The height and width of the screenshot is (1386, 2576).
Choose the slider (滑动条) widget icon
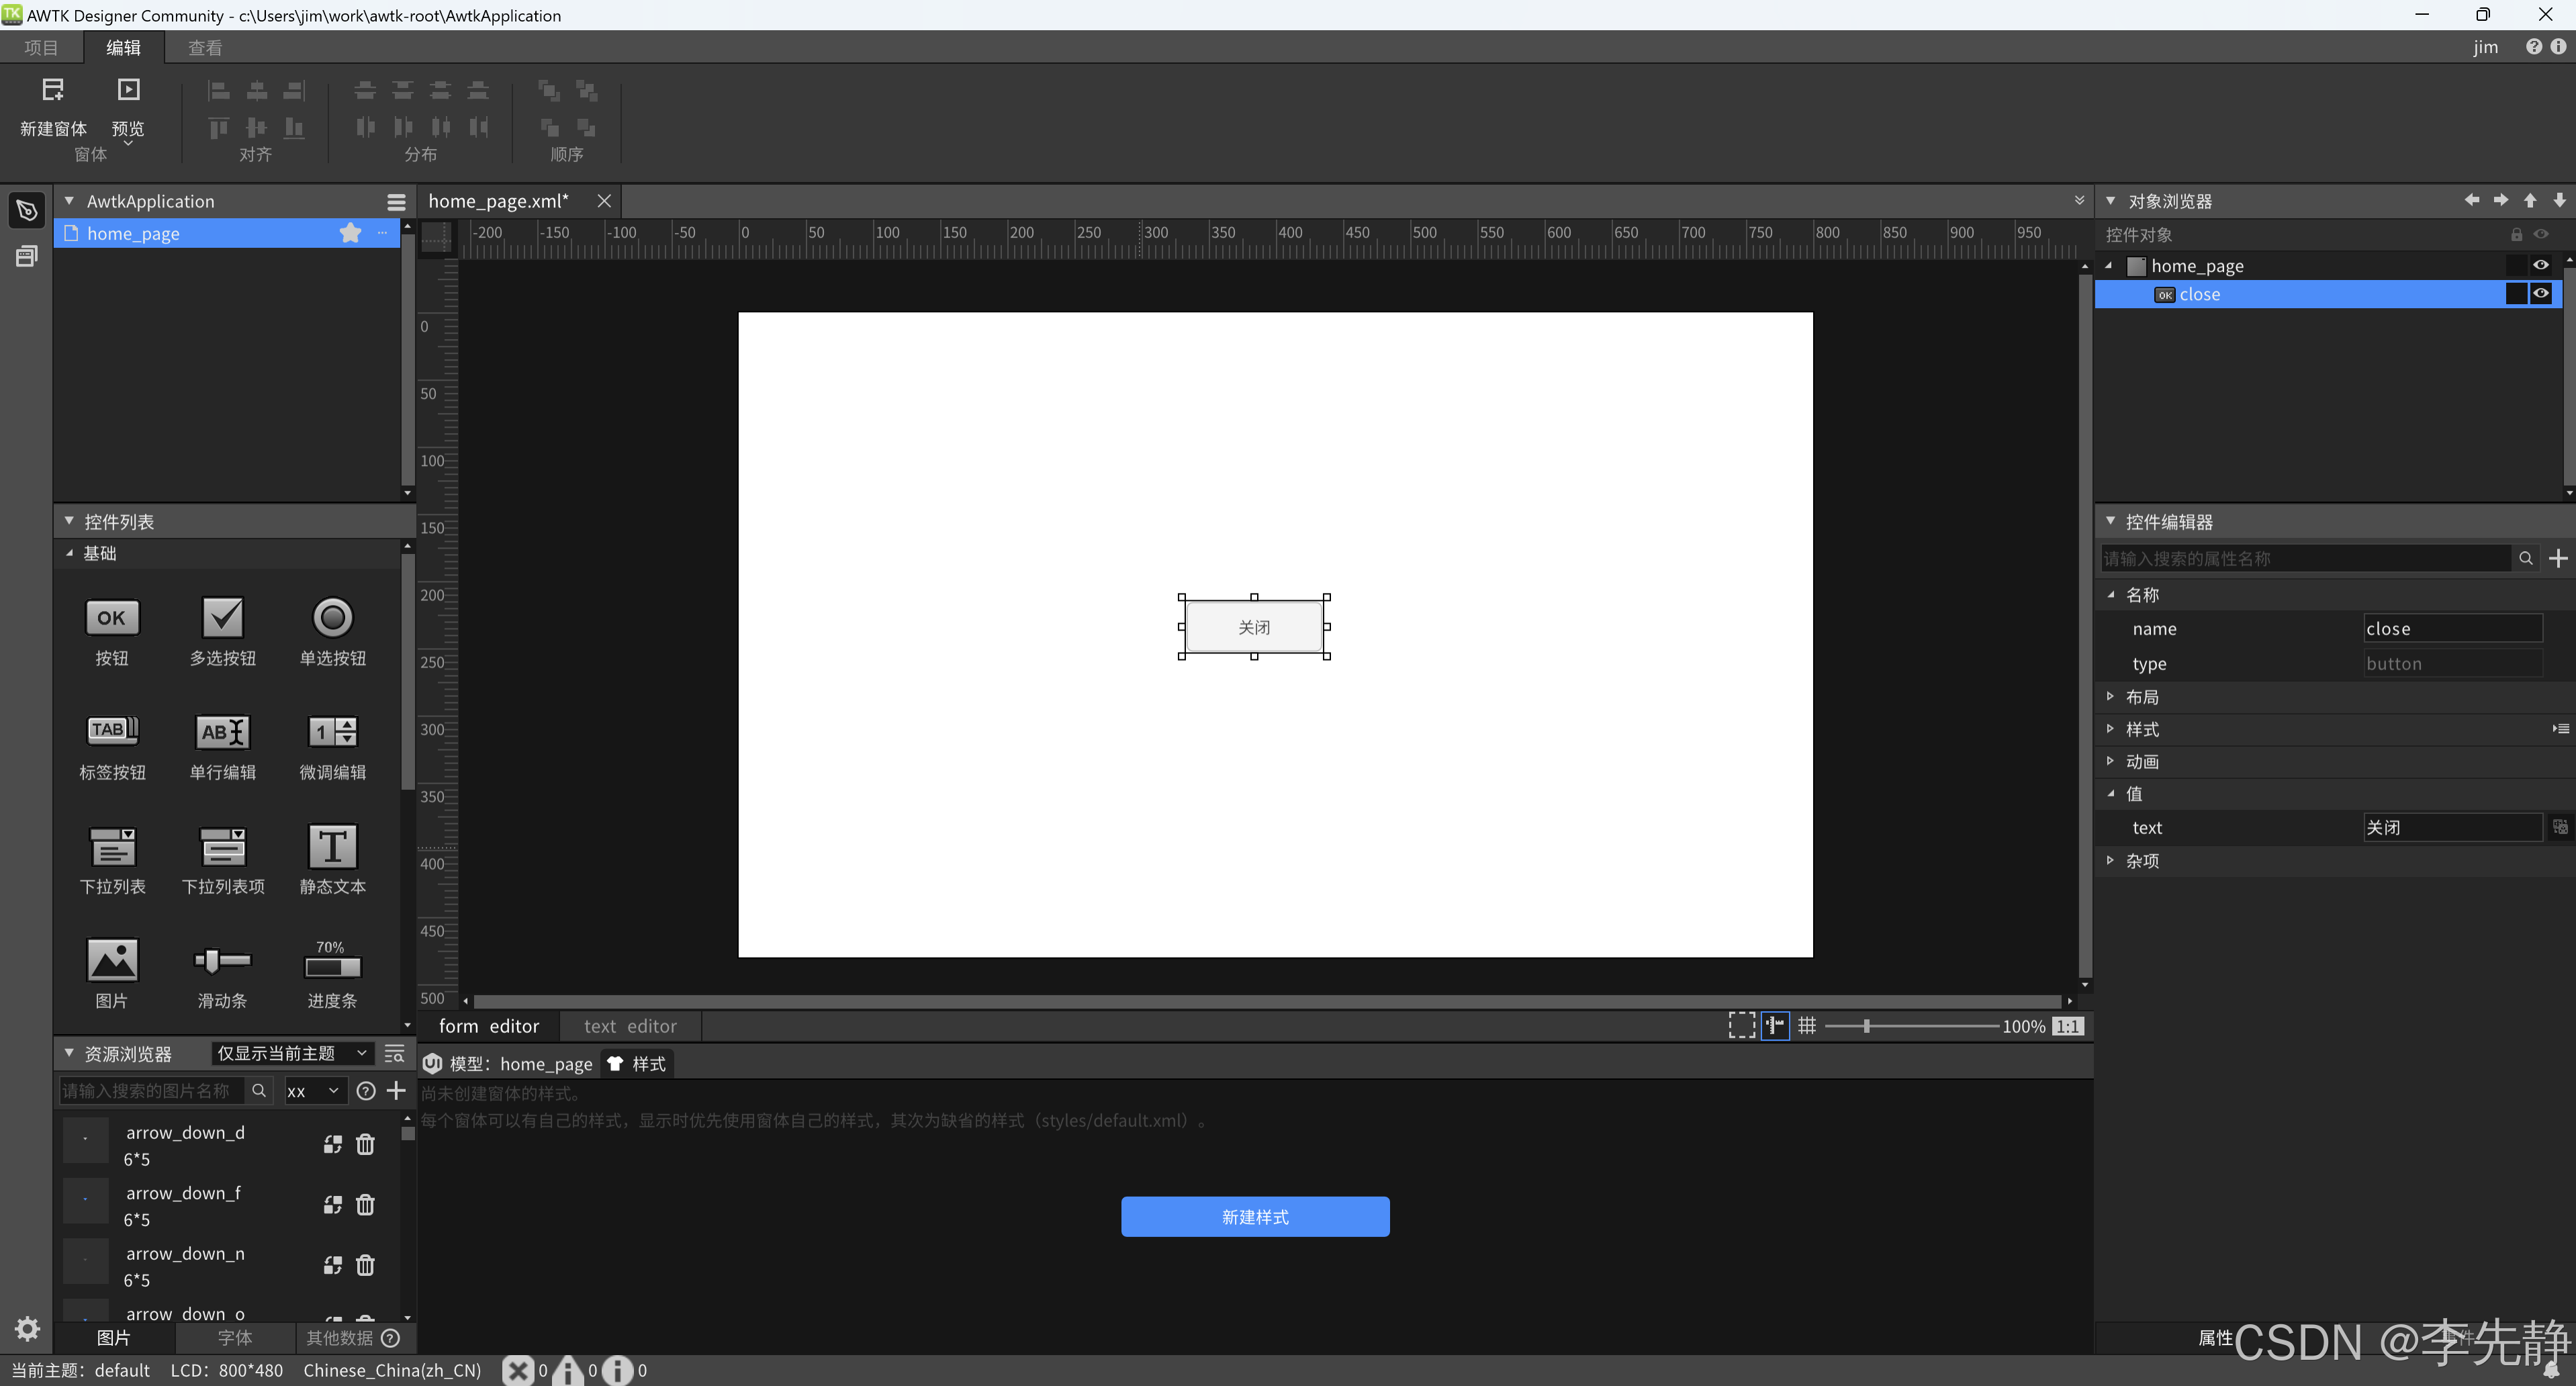click(x=222, y=961)
